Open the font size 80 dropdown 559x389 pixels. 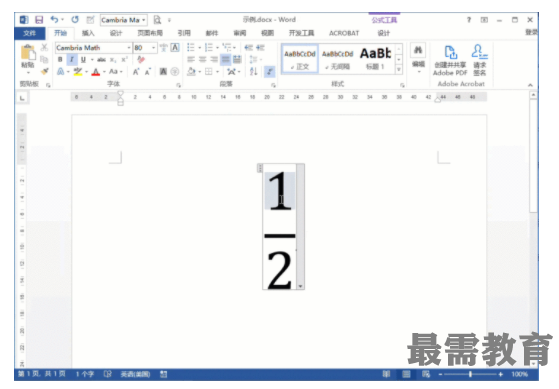coord(154,48)
